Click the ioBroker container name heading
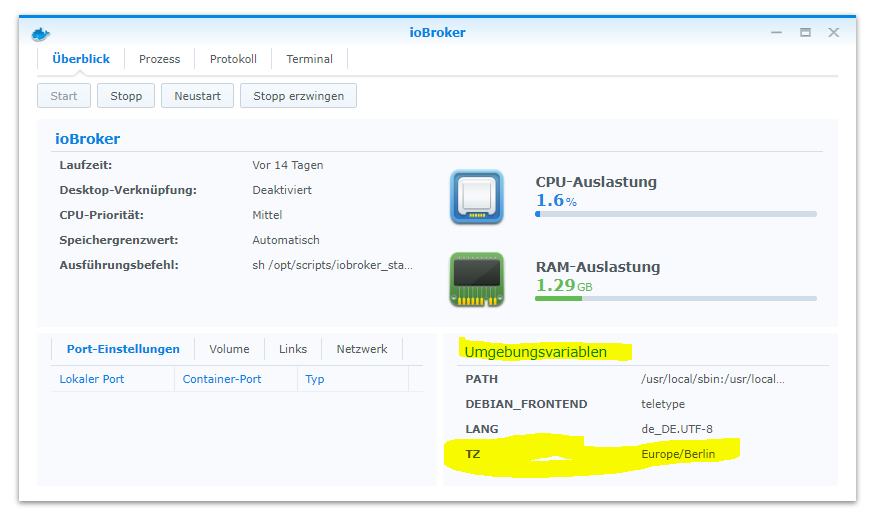The height and width of the screenshot is (521, 878). tap(87, 139)
